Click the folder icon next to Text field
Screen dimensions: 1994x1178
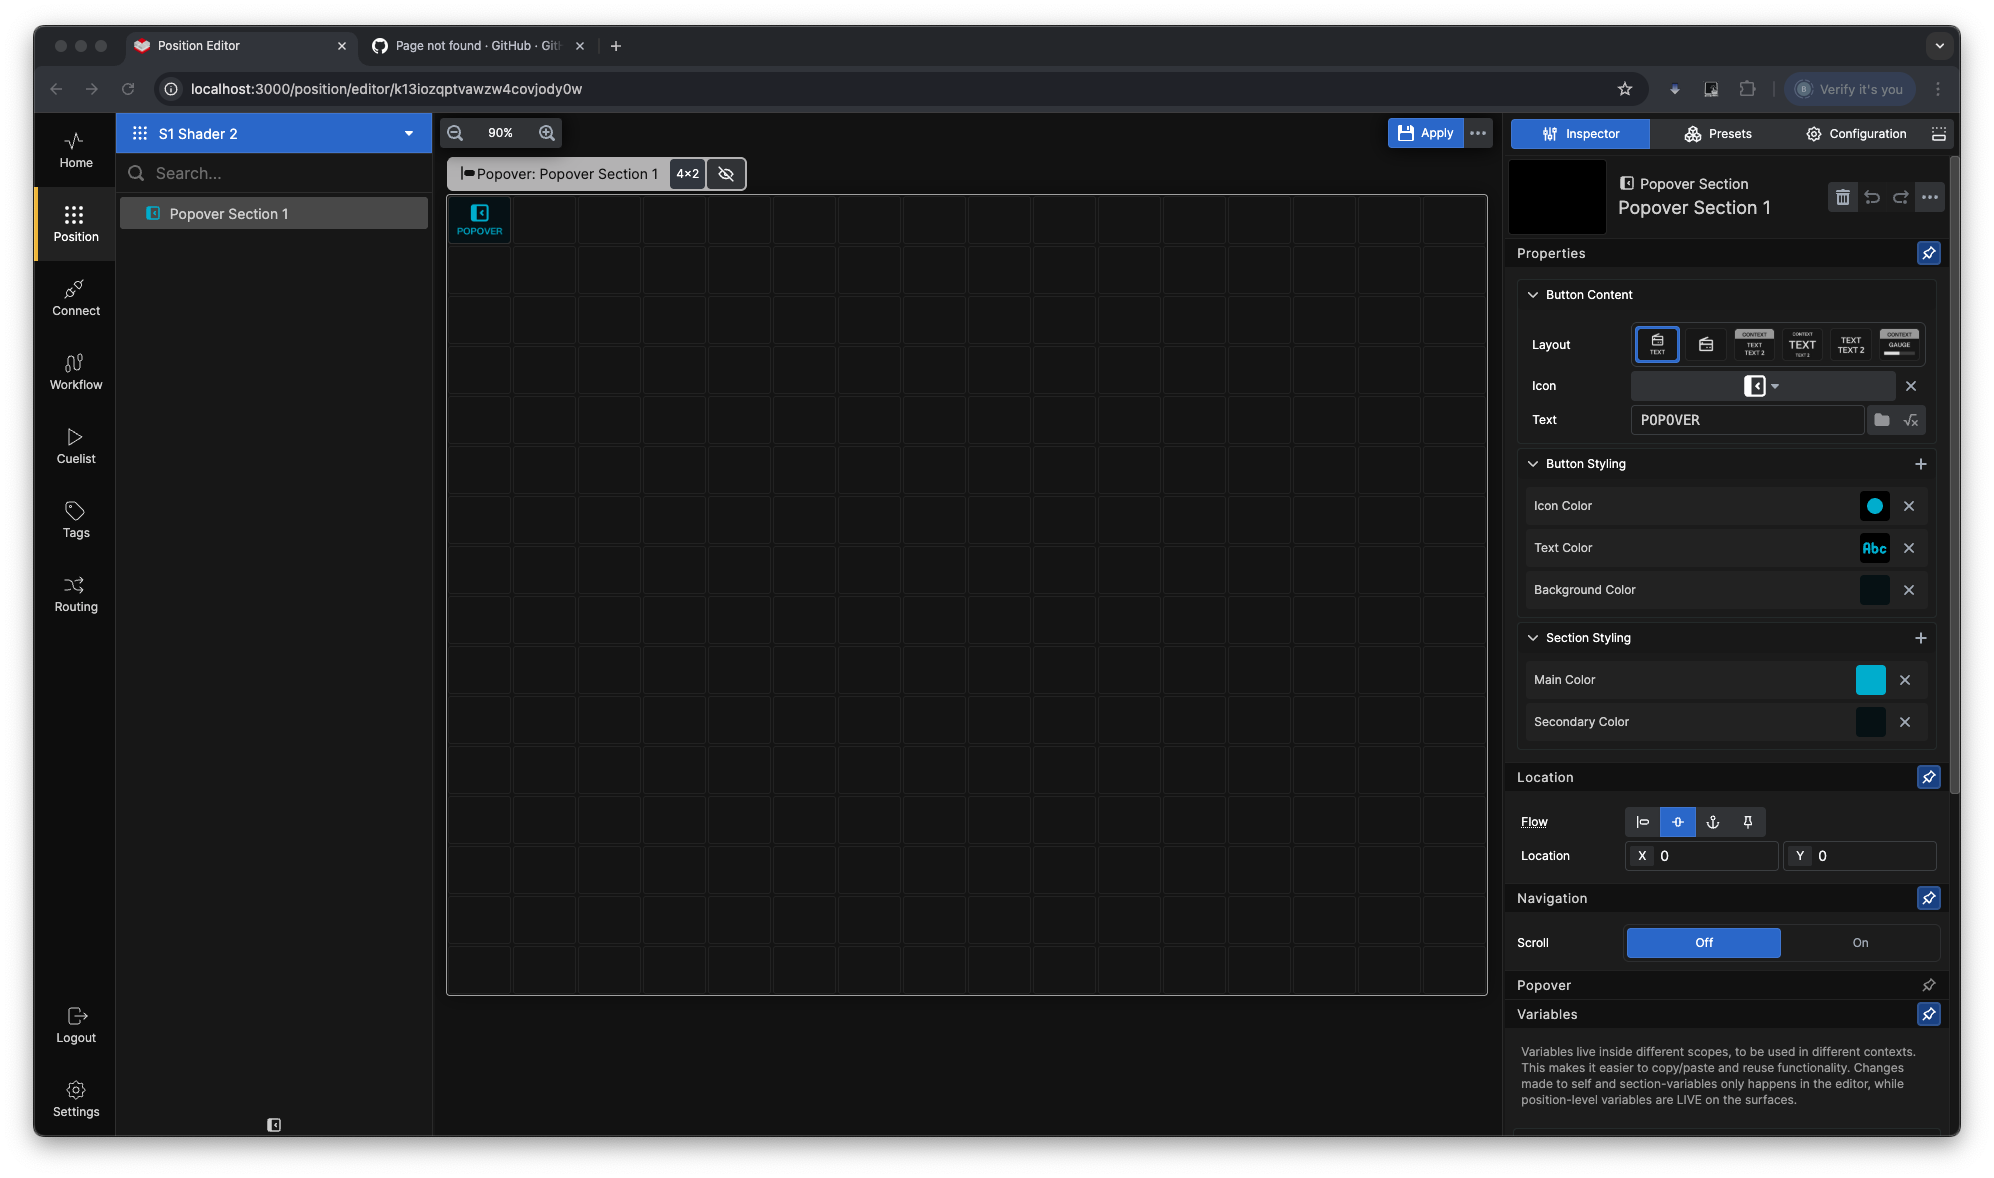1882,420
